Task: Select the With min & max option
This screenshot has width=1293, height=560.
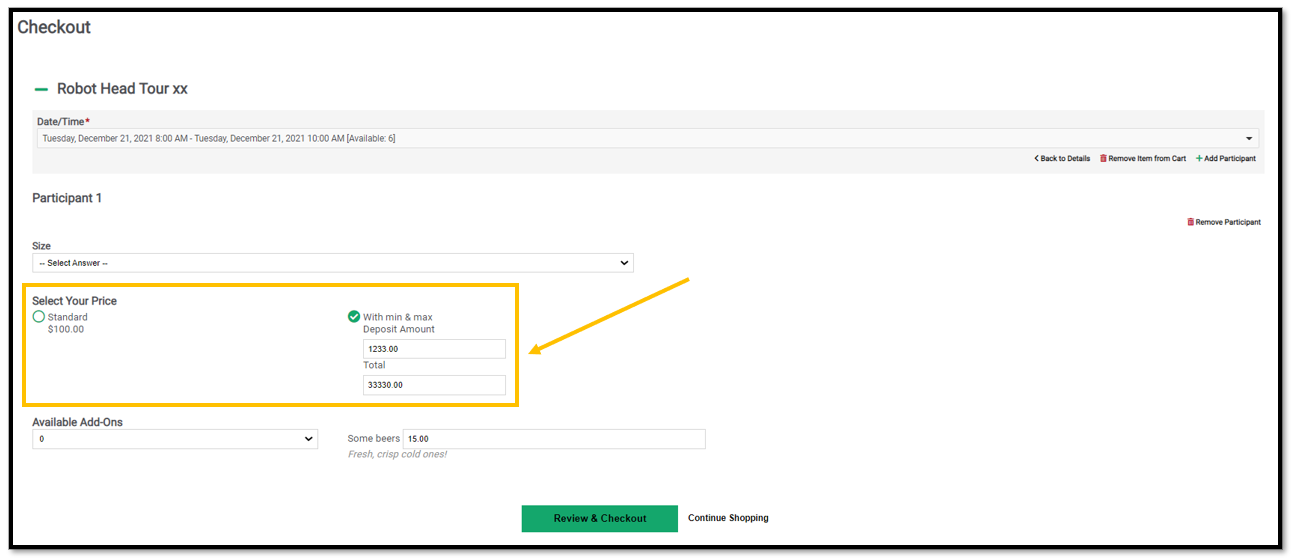Action: (x=354, y=317)
